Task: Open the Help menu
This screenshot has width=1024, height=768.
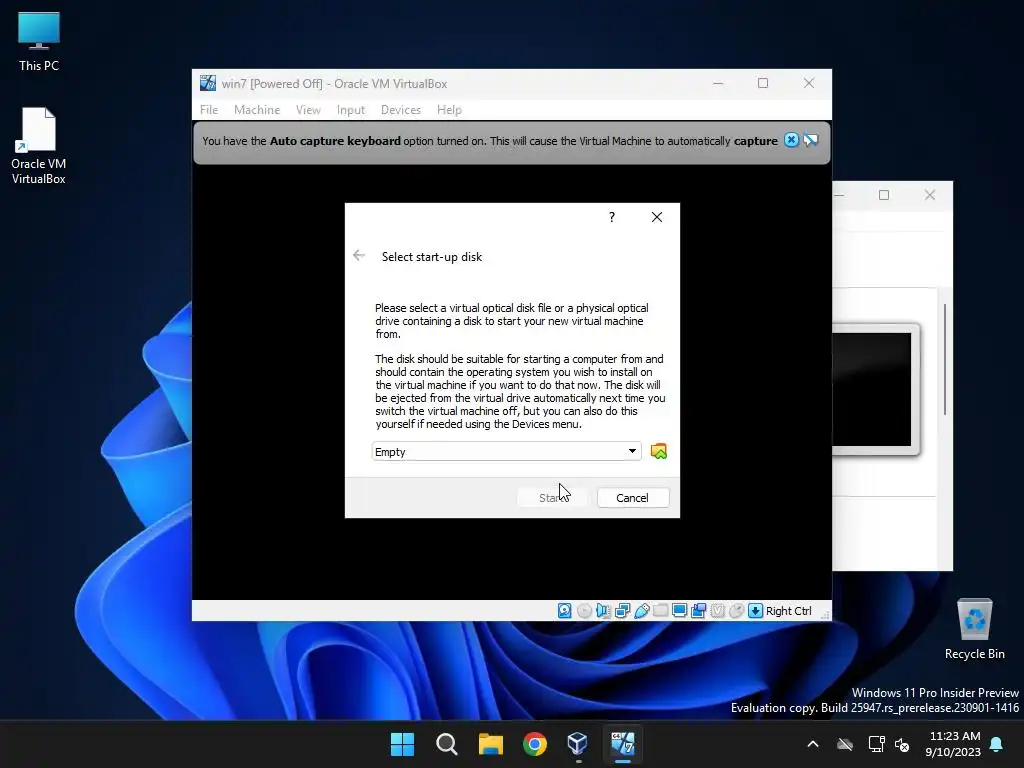Action: point(449,110)
